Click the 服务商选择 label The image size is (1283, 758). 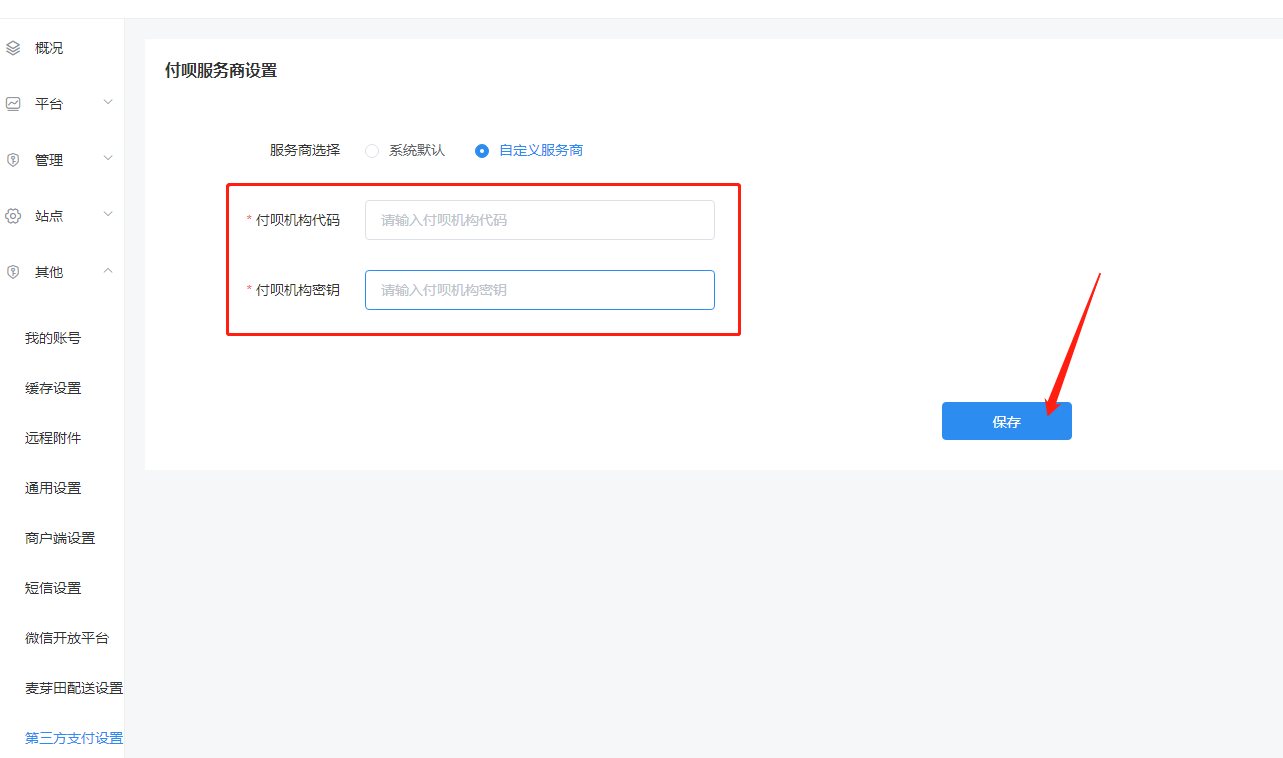pos(305,150)
